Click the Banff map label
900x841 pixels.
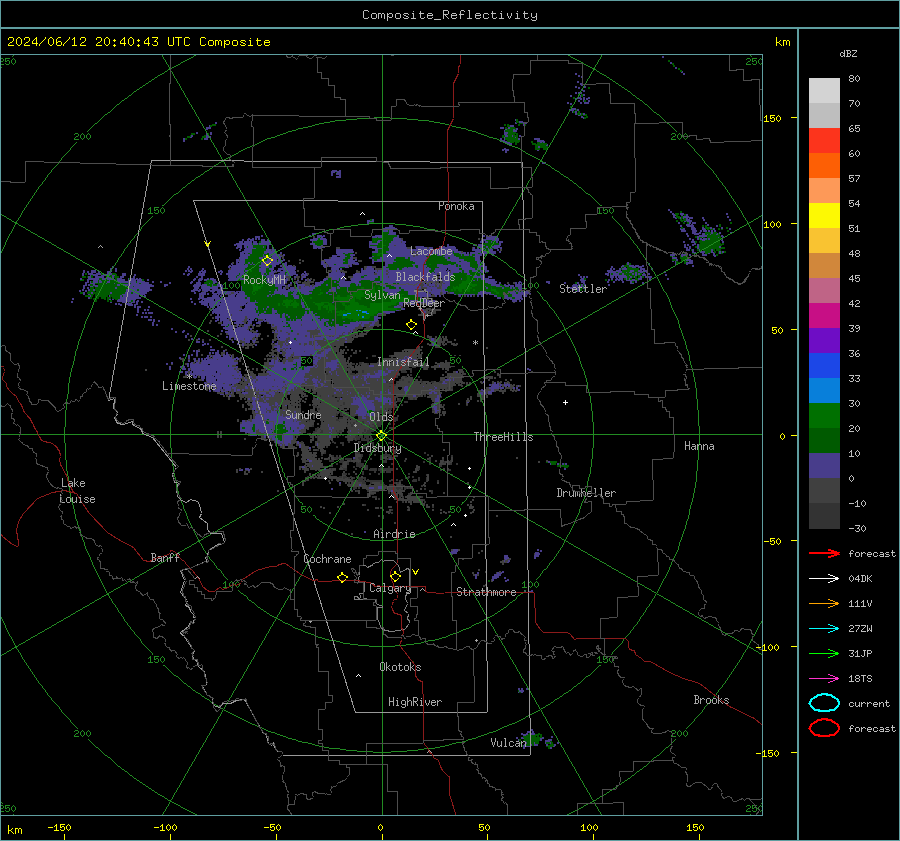coord(165,557)
